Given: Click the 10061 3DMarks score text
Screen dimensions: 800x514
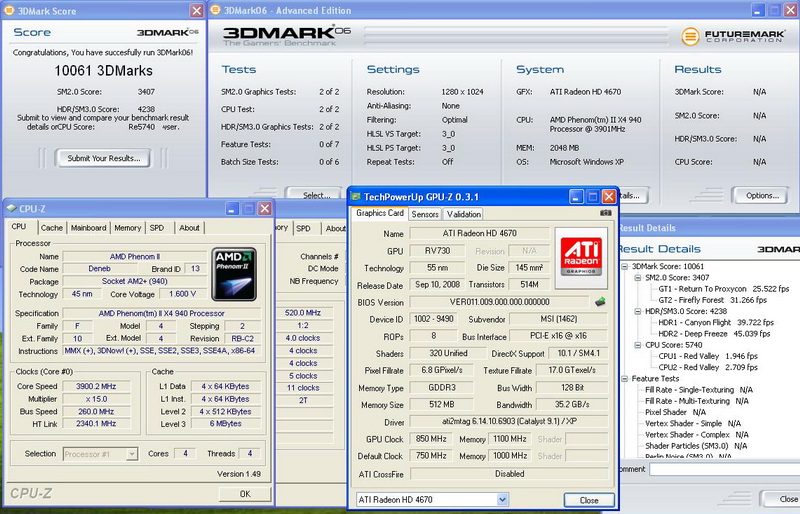Looking at the screenshot, I should click(x=104, y=70).
